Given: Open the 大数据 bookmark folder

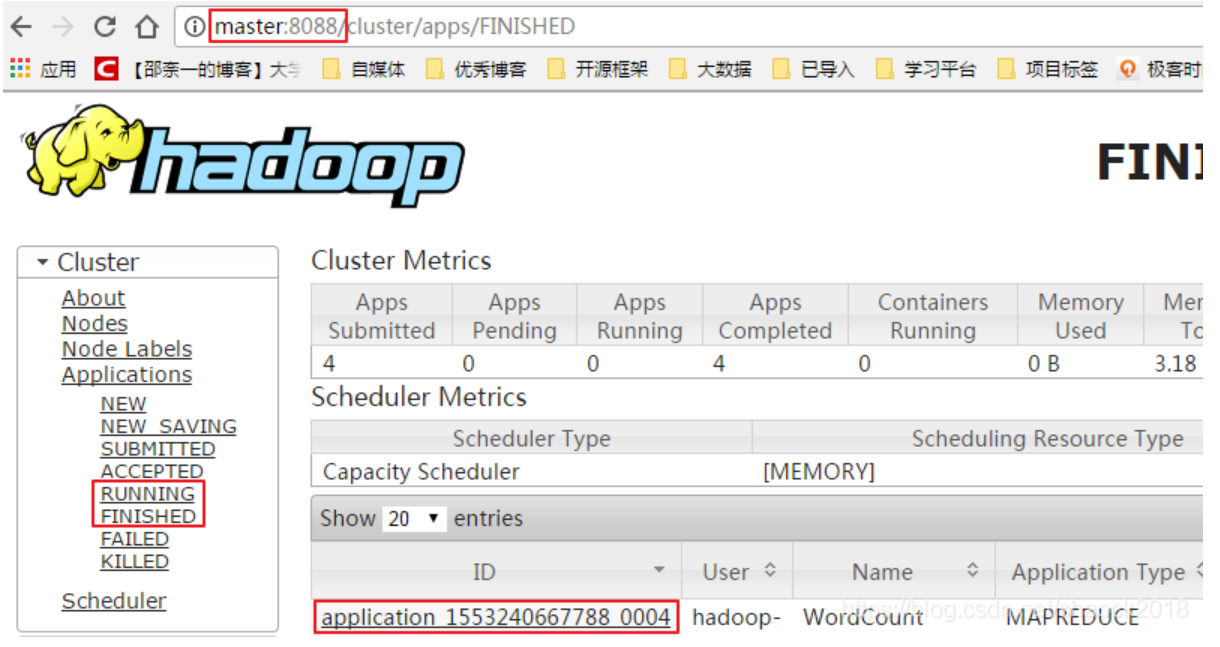Looking at the screenshot, I should (710, 69).
